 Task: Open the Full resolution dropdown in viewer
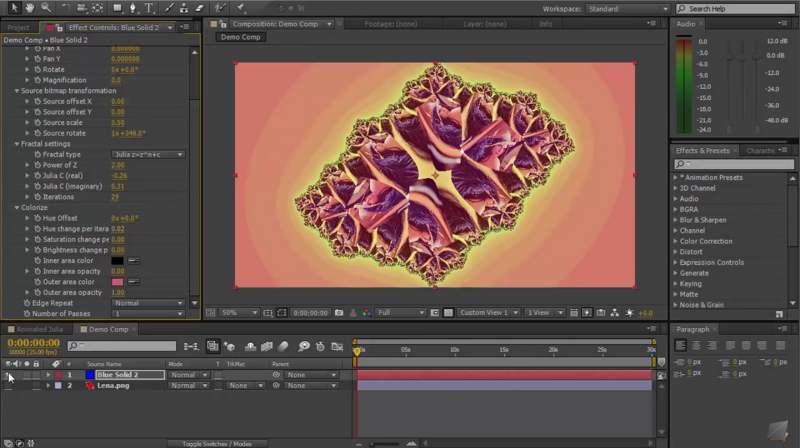pos(398,313)
